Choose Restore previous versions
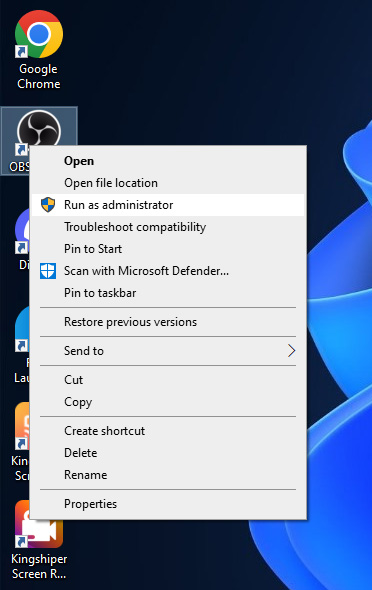 [x=168, y=322]
